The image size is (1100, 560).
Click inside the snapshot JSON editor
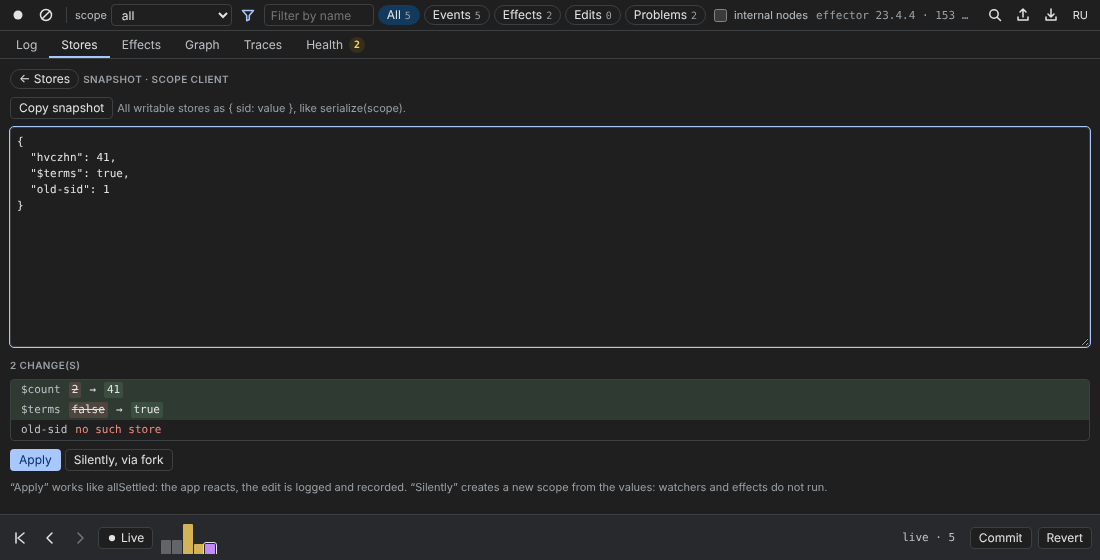(550, 237)
